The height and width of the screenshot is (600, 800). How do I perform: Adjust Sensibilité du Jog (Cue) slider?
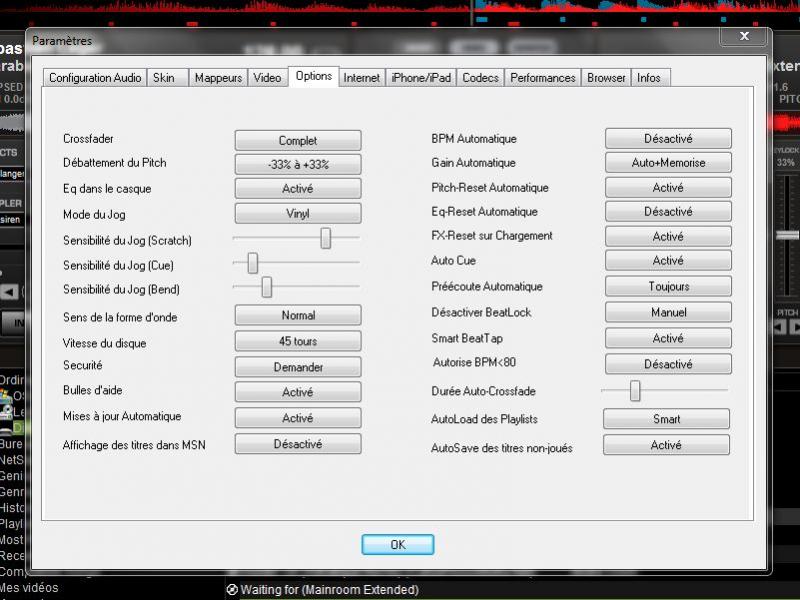click(253, 263)
